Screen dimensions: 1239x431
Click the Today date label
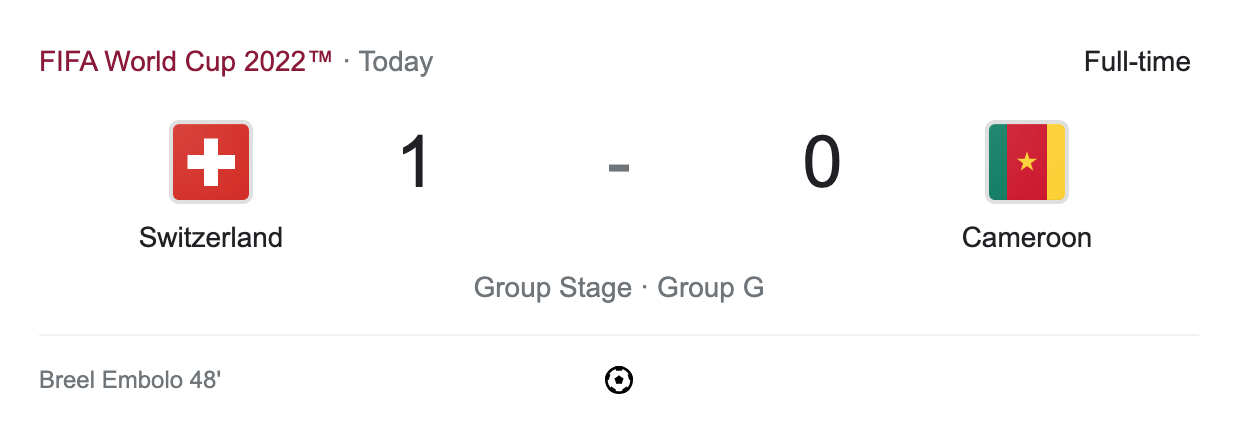coord(396,62)
